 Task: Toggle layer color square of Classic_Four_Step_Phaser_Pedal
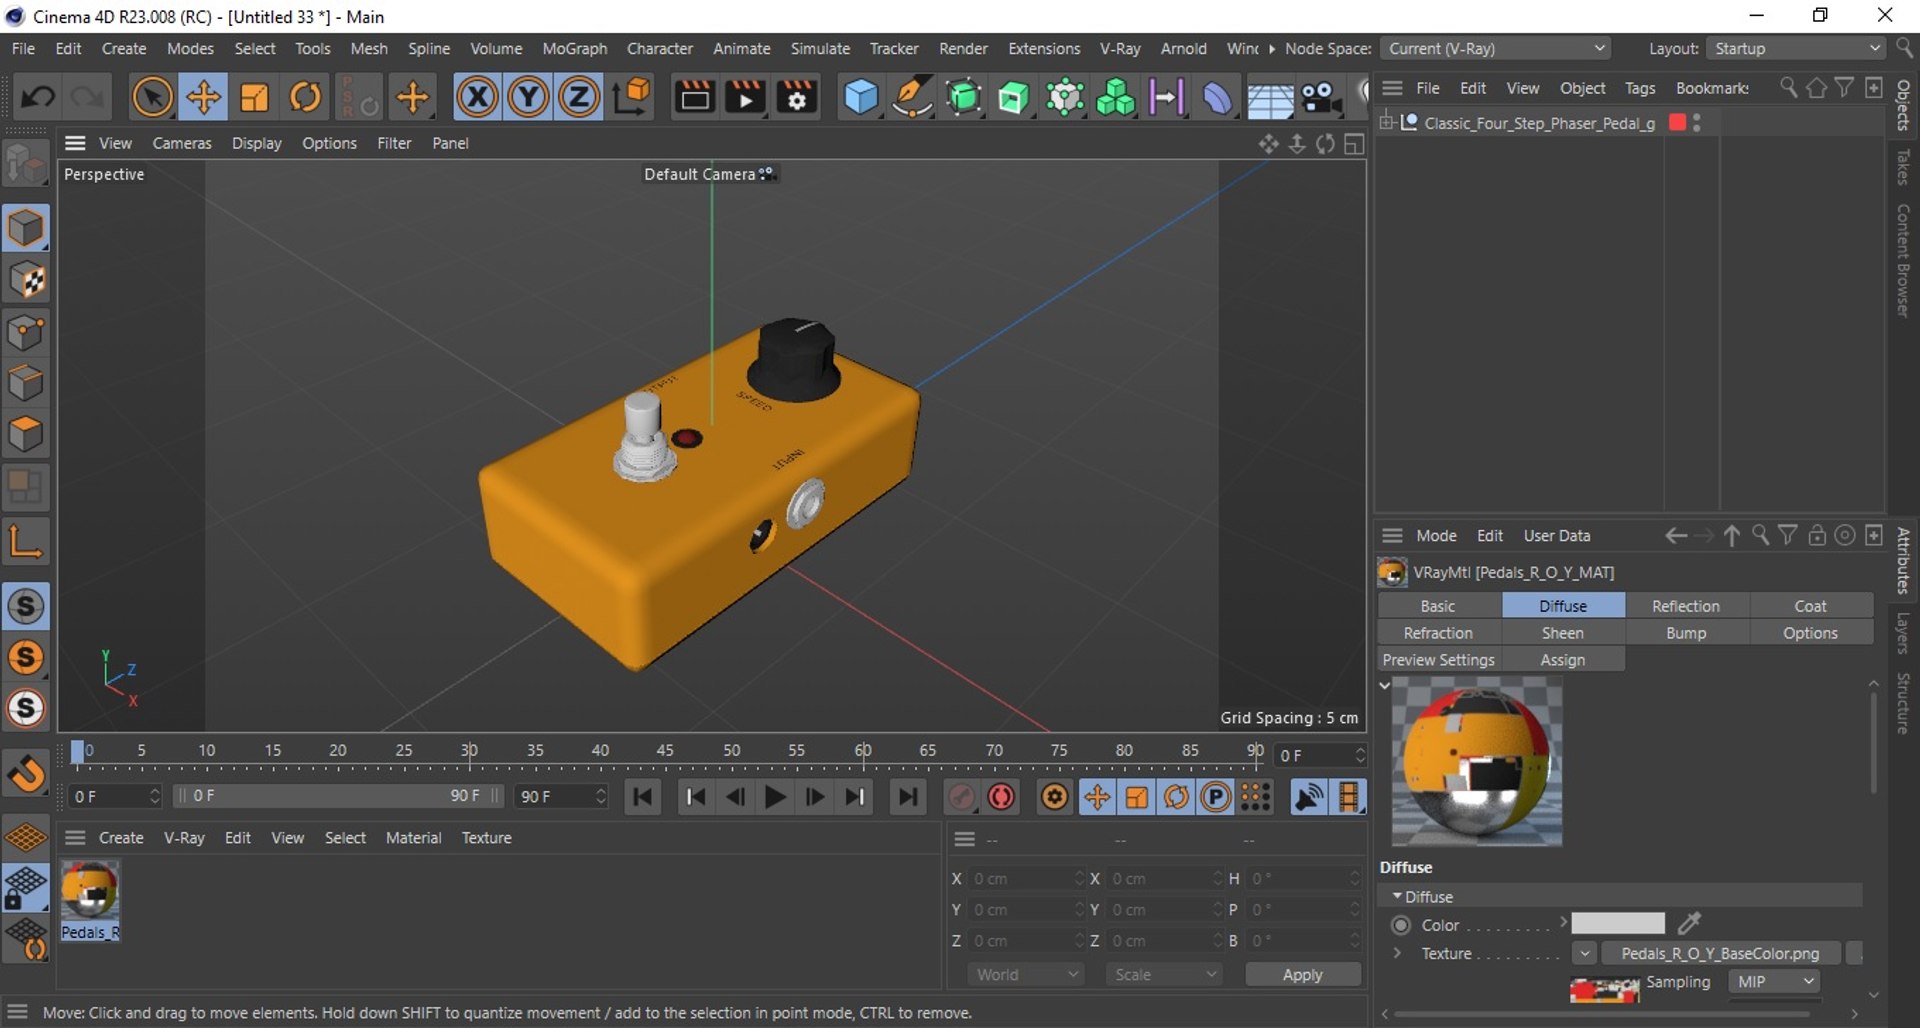click(x=1678, y=122)
